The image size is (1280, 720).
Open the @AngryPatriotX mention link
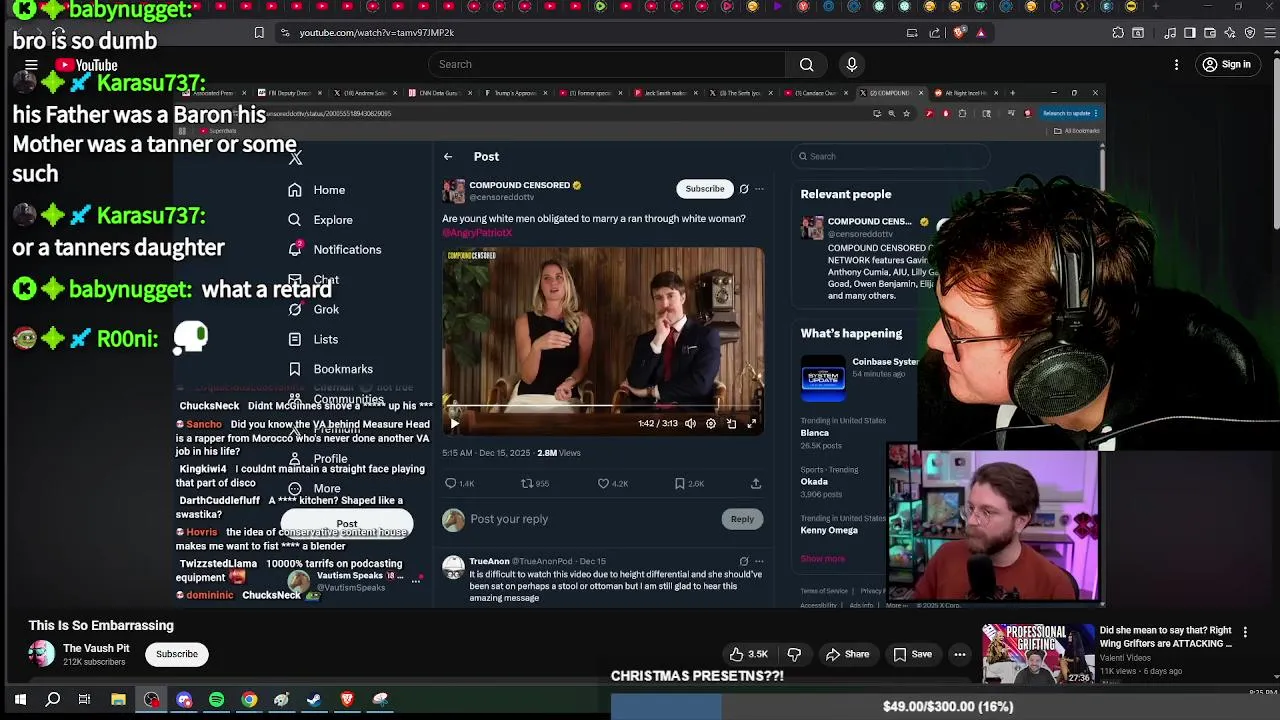click(477, 232)
